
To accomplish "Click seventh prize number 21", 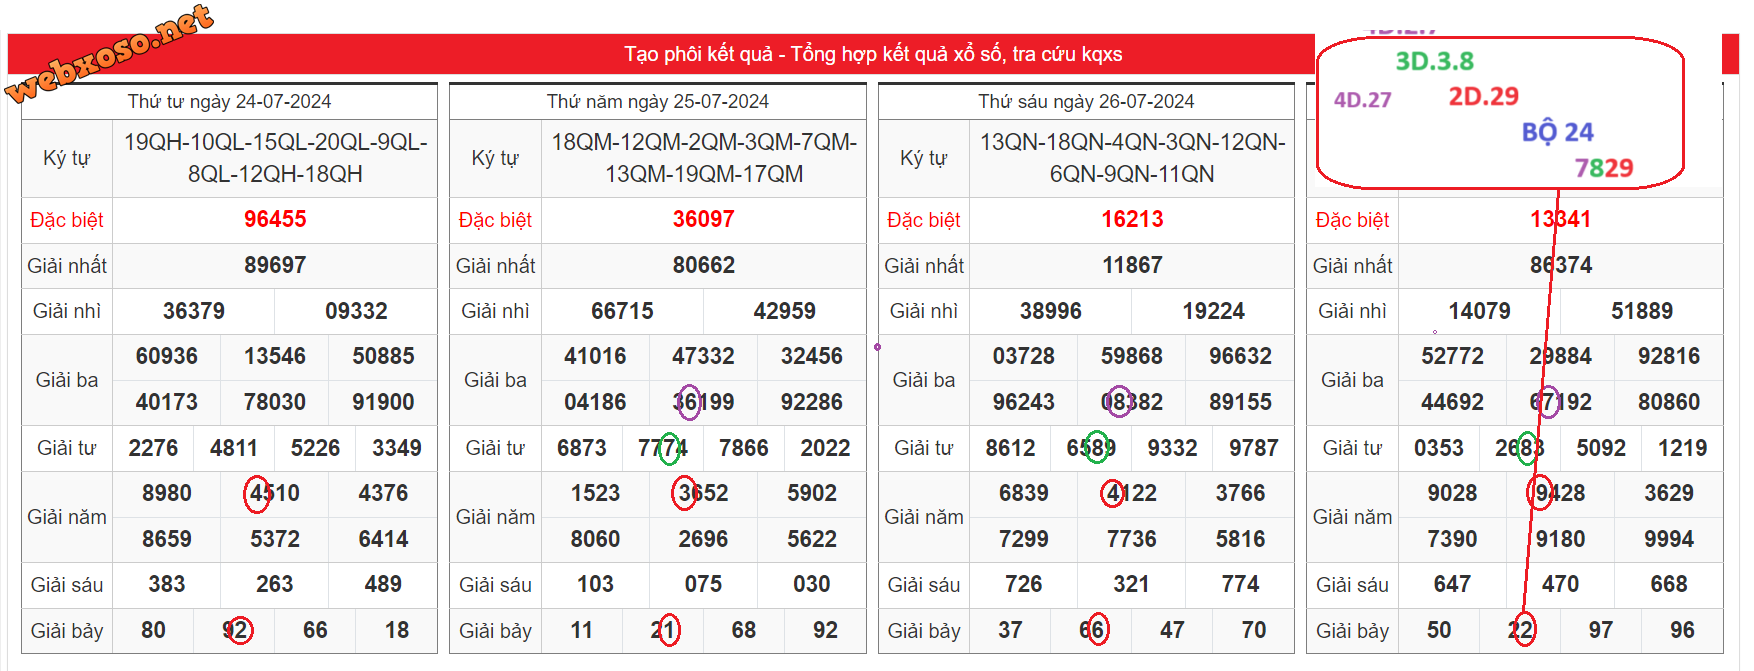I will (663, 630).
